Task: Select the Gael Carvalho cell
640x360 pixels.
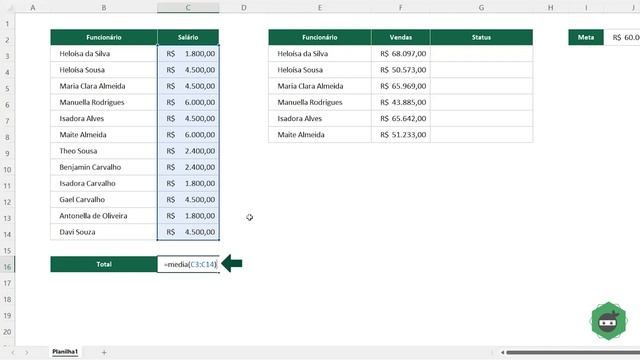Action: [x=104, y=200]
